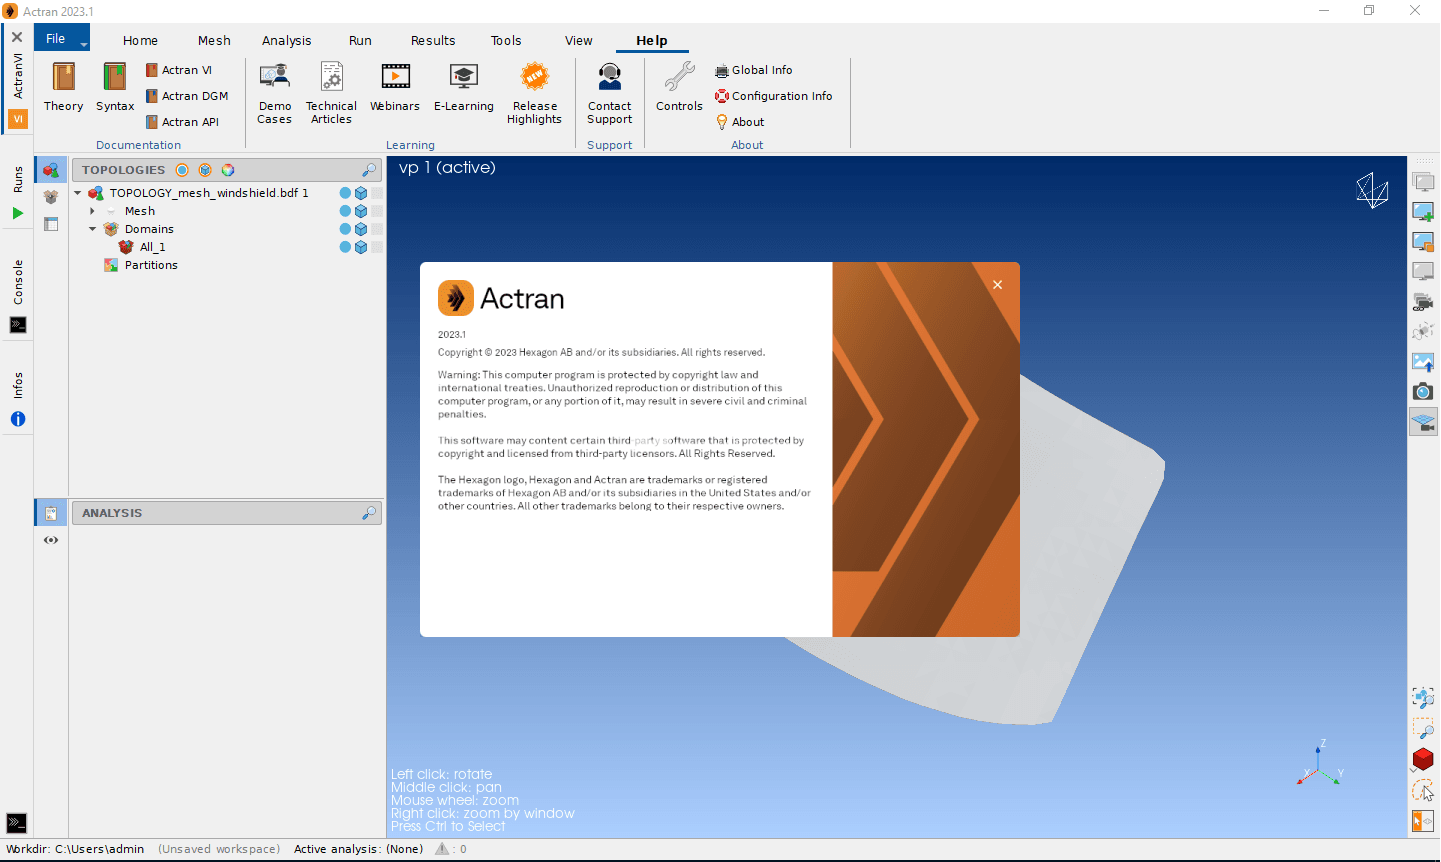The height and width of the screenshot is (862, 1441).
Task: Open Release Highlights
Action: click(x=534, y=78)
